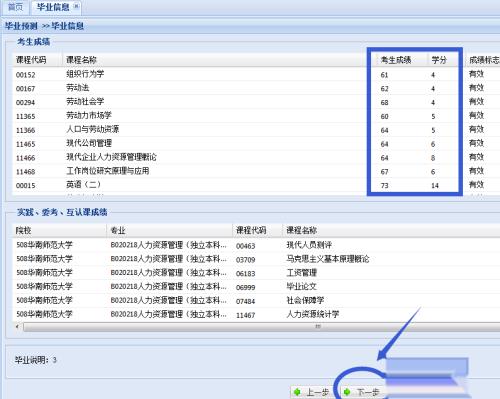The height and width of the screenshot is (399, 500).
Task: Click the 下一步 button
Action: (363, 392)
